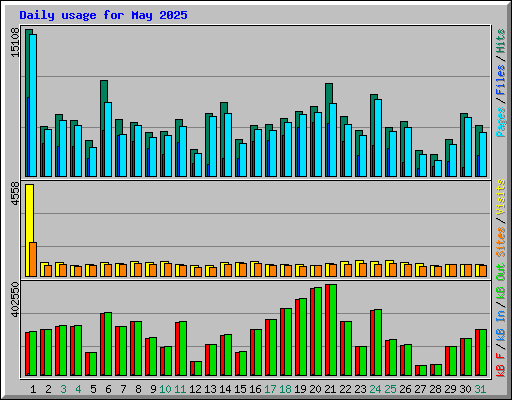Select green weekend day label 25
The height and width of the screenshot is (400, 512).
(x=390, y=389)
